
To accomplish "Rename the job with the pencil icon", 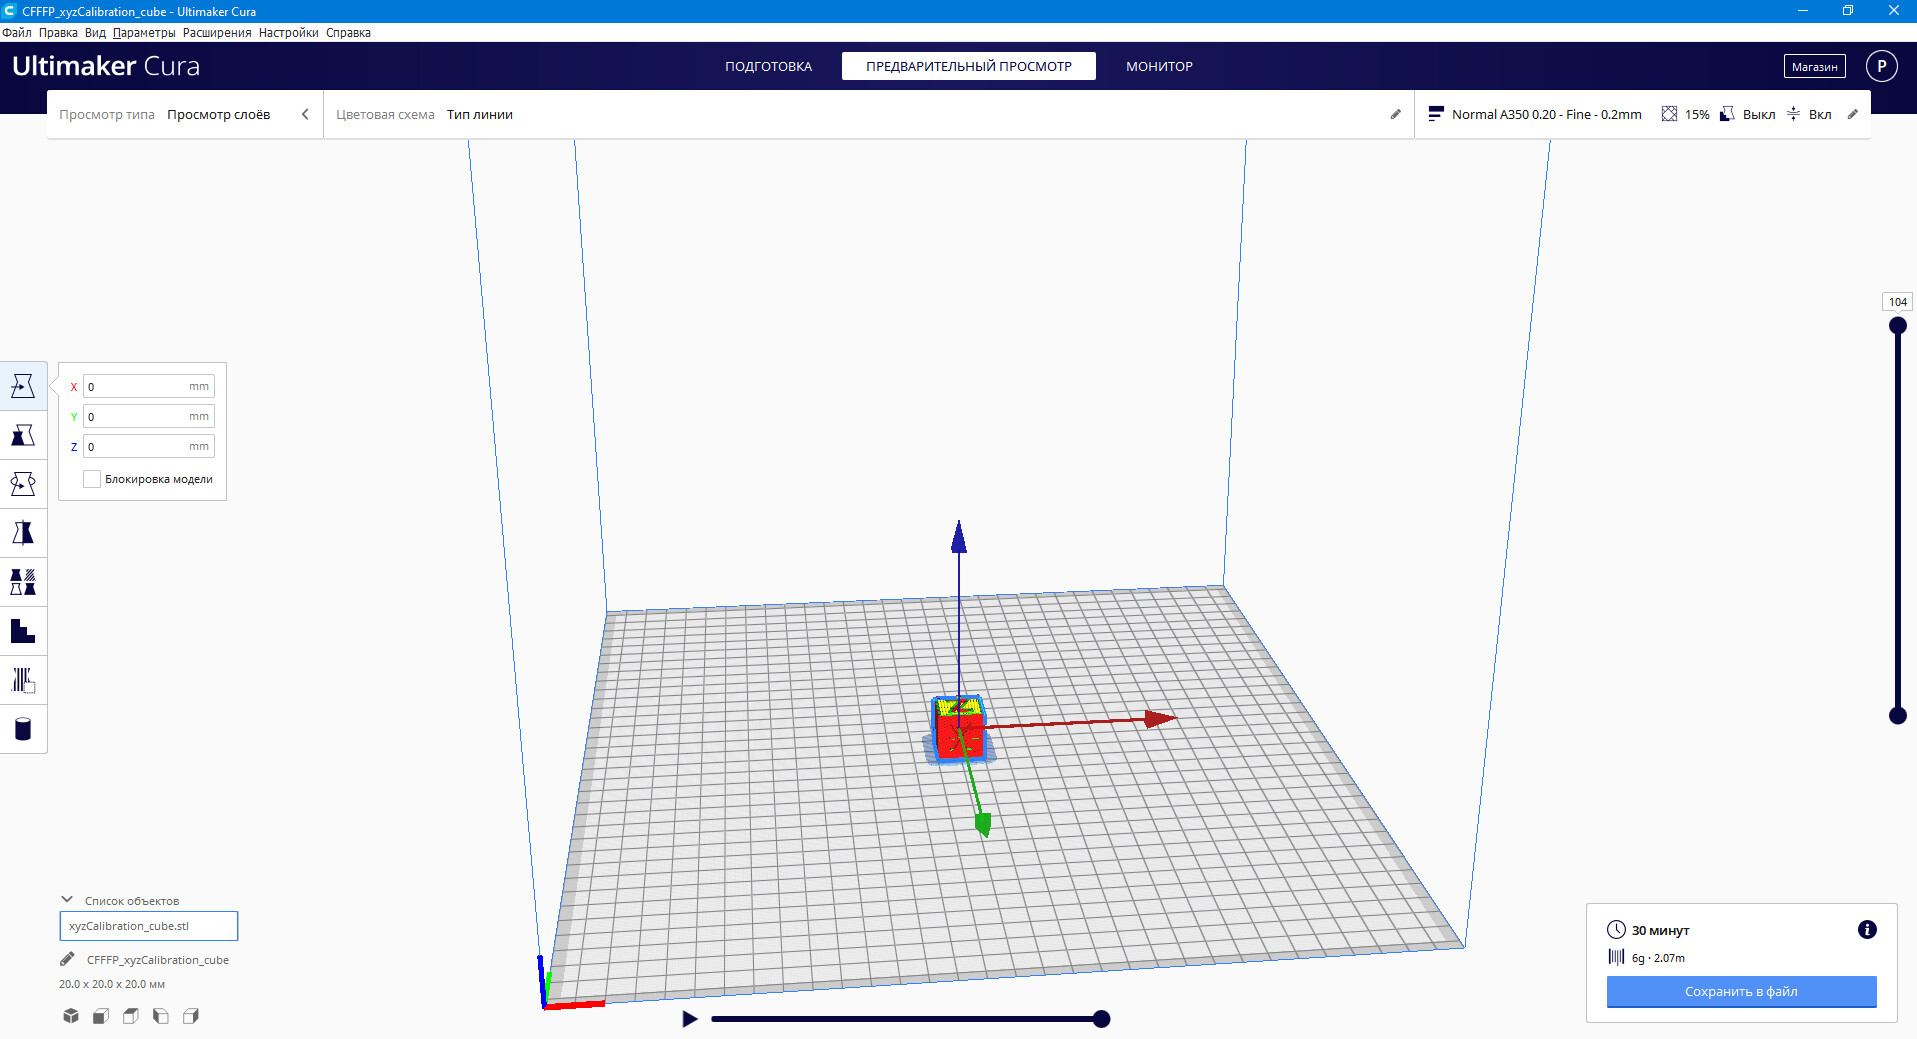I will [67, 959].
